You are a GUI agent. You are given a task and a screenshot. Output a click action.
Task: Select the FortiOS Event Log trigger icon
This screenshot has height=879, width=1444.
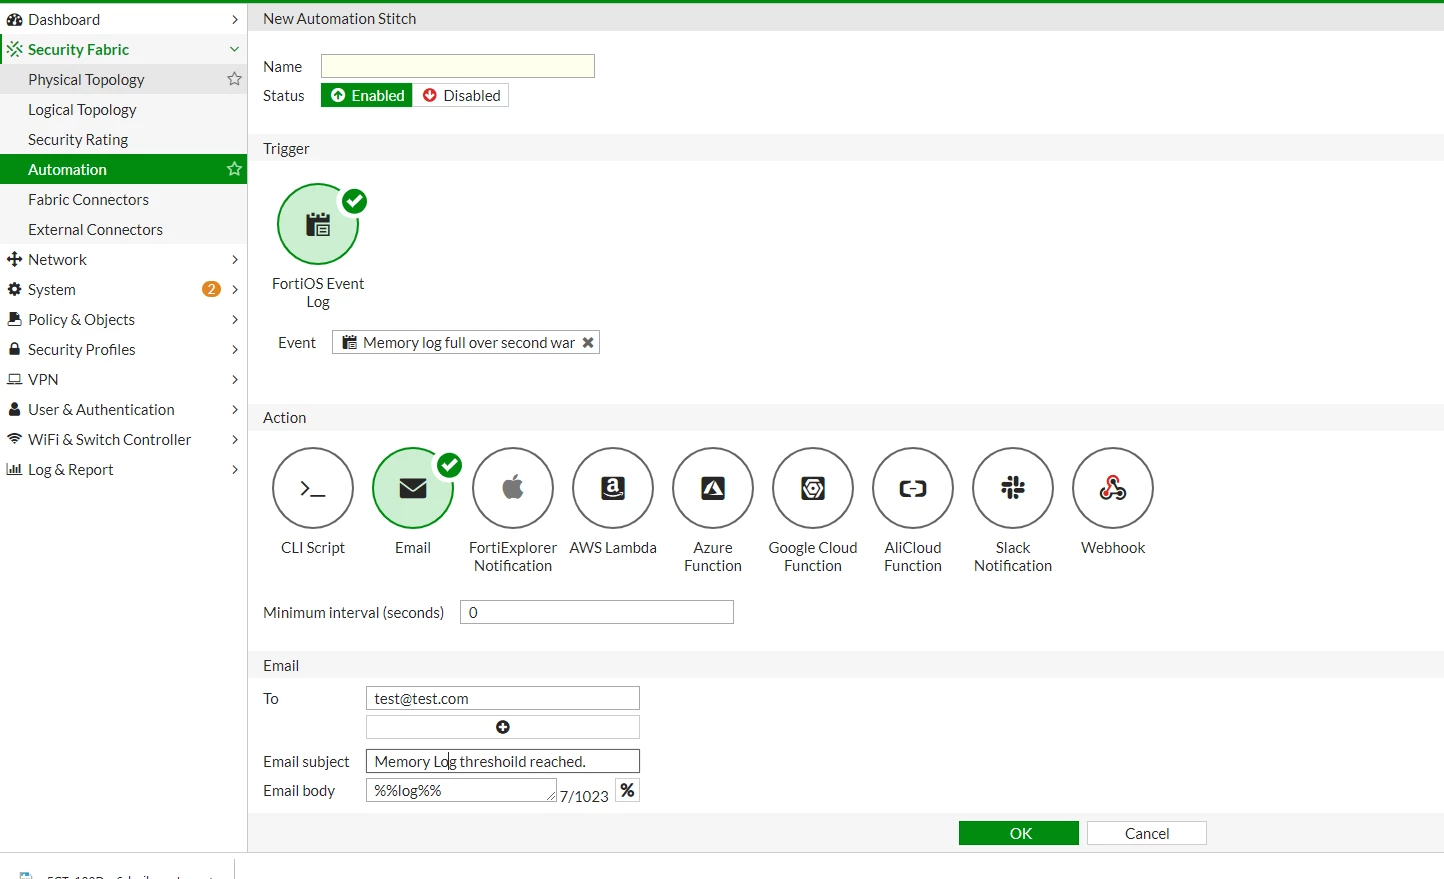318,224
